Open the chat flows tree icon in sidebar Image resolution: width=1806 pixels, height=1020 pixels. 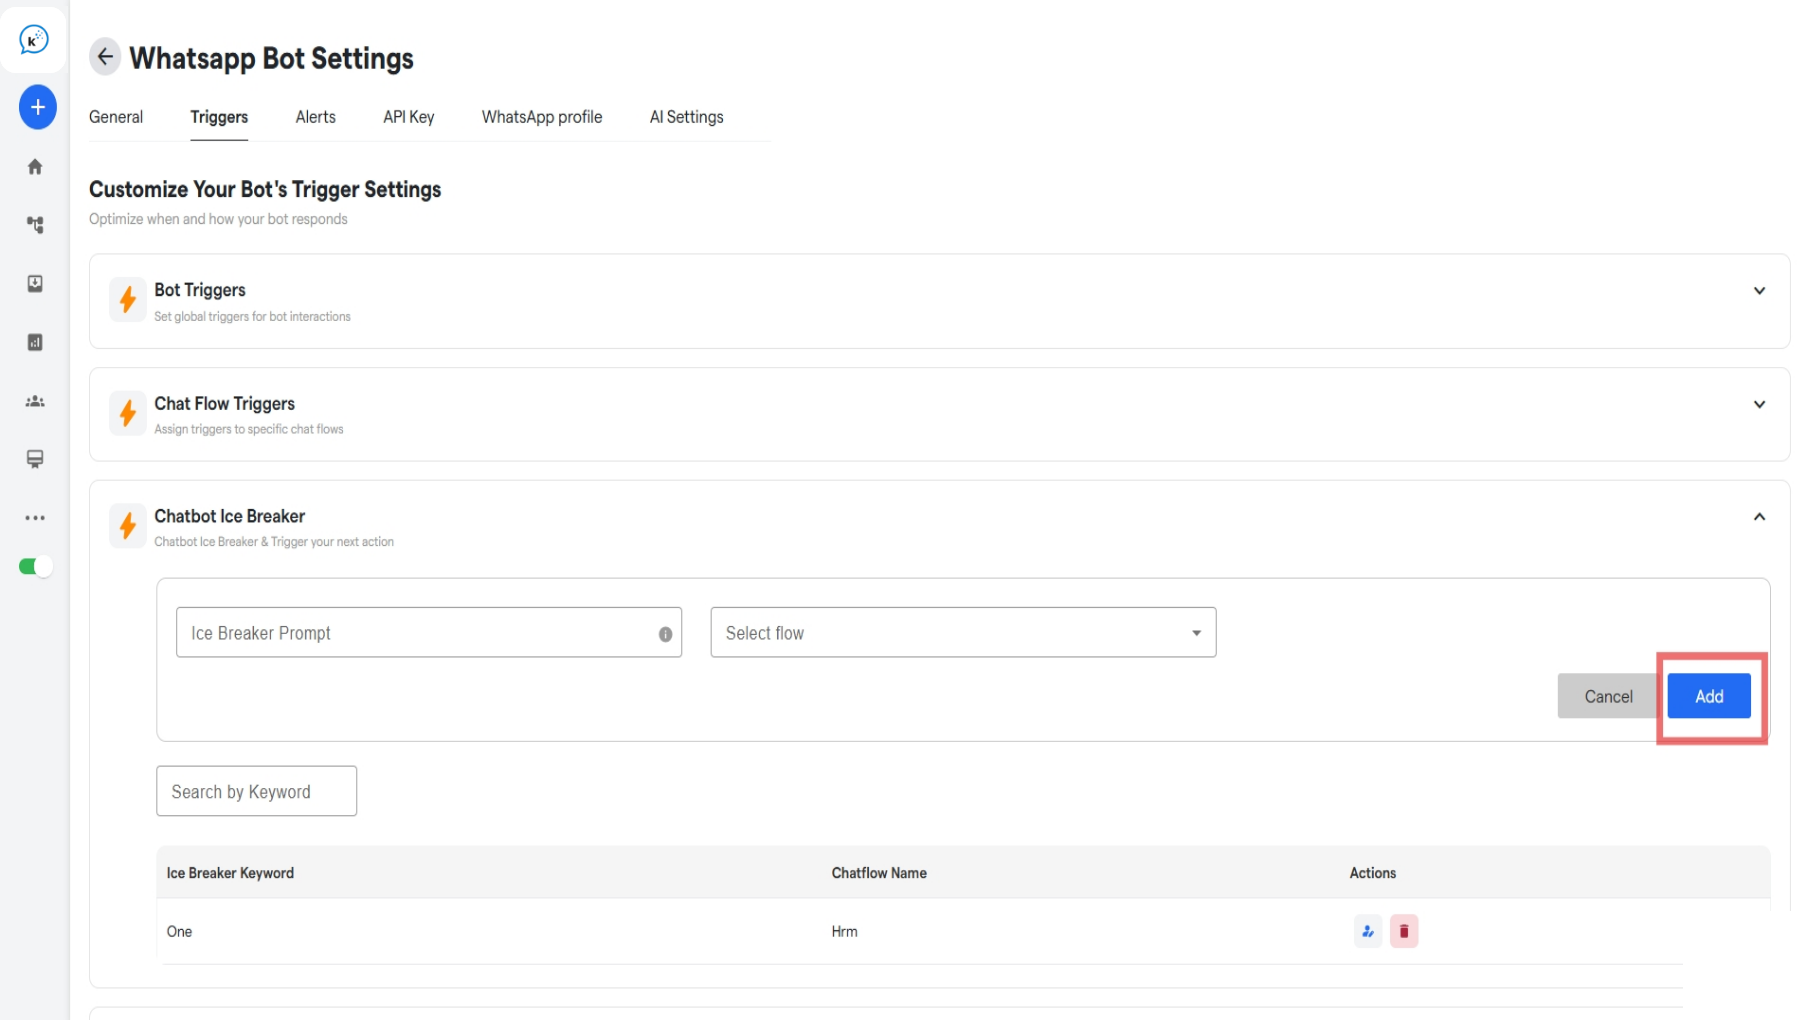coord(35,225)
